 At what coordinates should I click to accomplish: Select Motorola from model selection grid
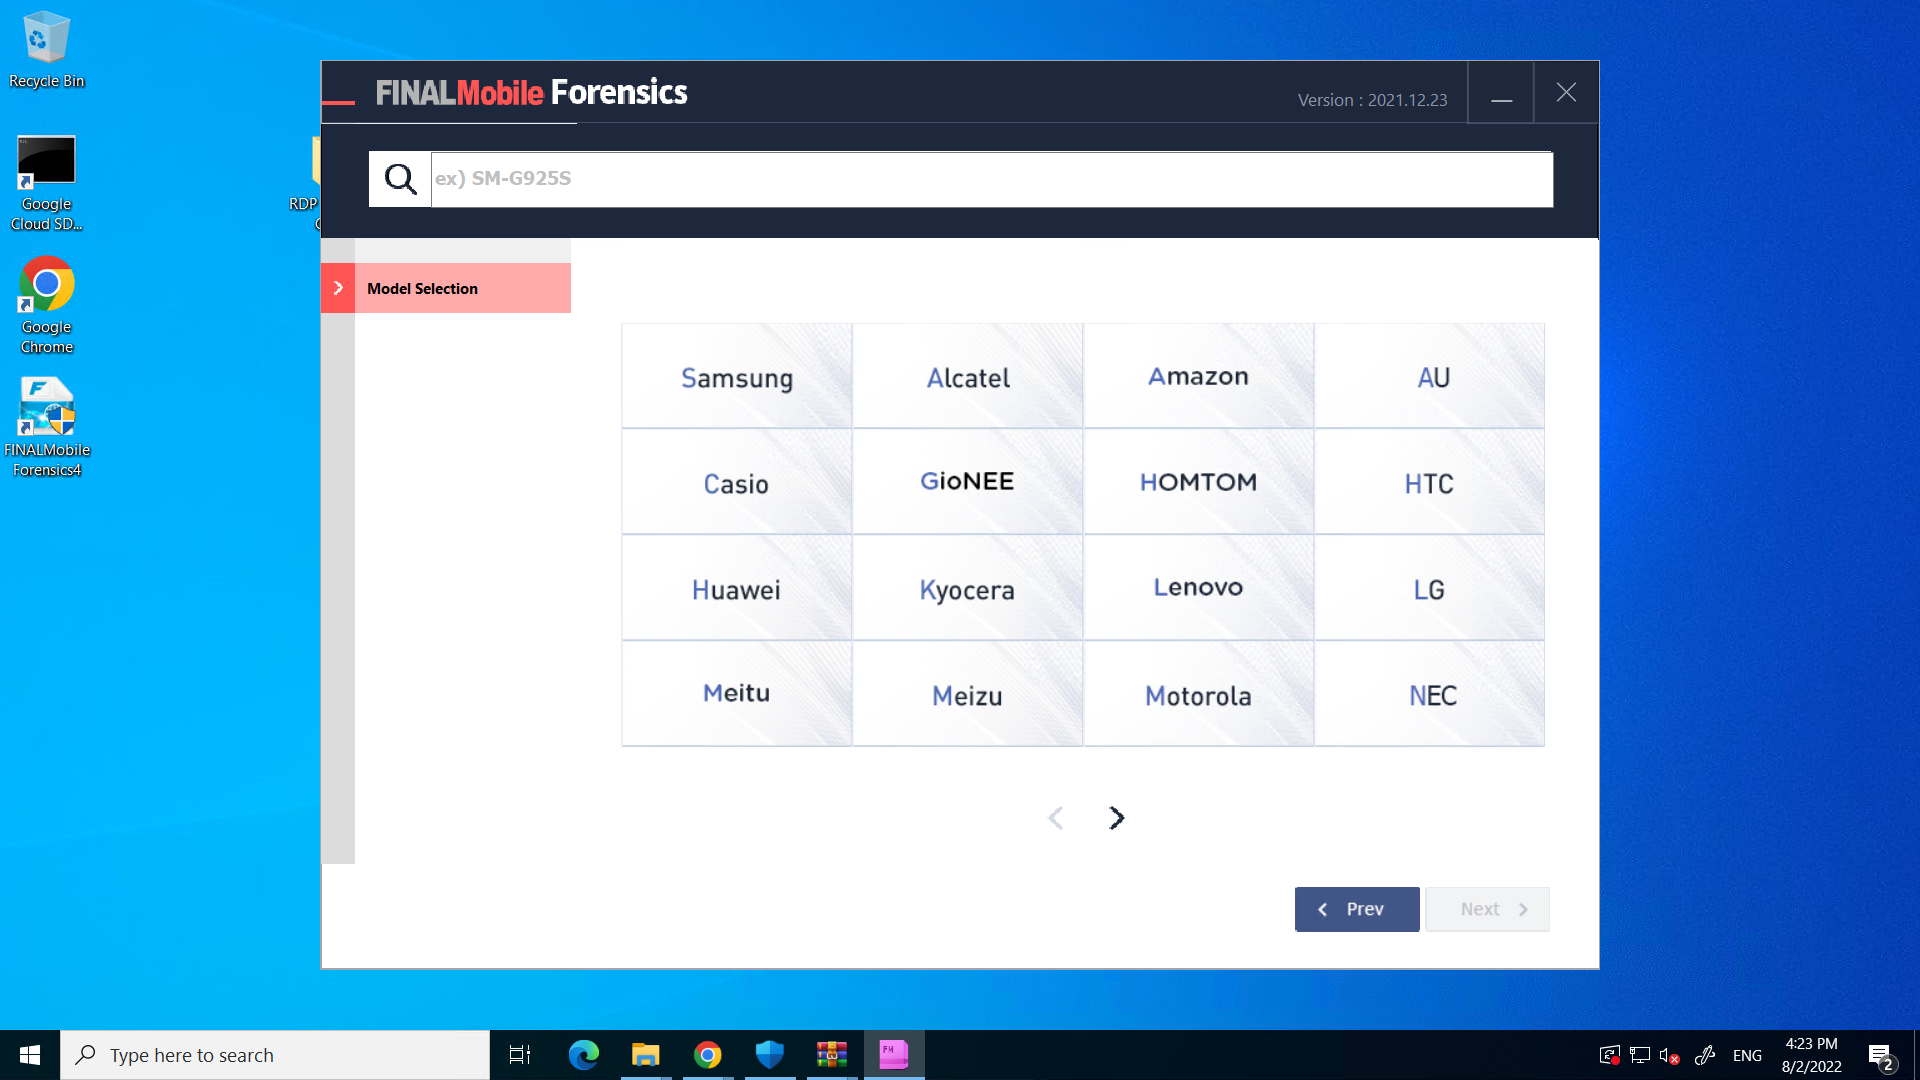(x=1197, y=695)
